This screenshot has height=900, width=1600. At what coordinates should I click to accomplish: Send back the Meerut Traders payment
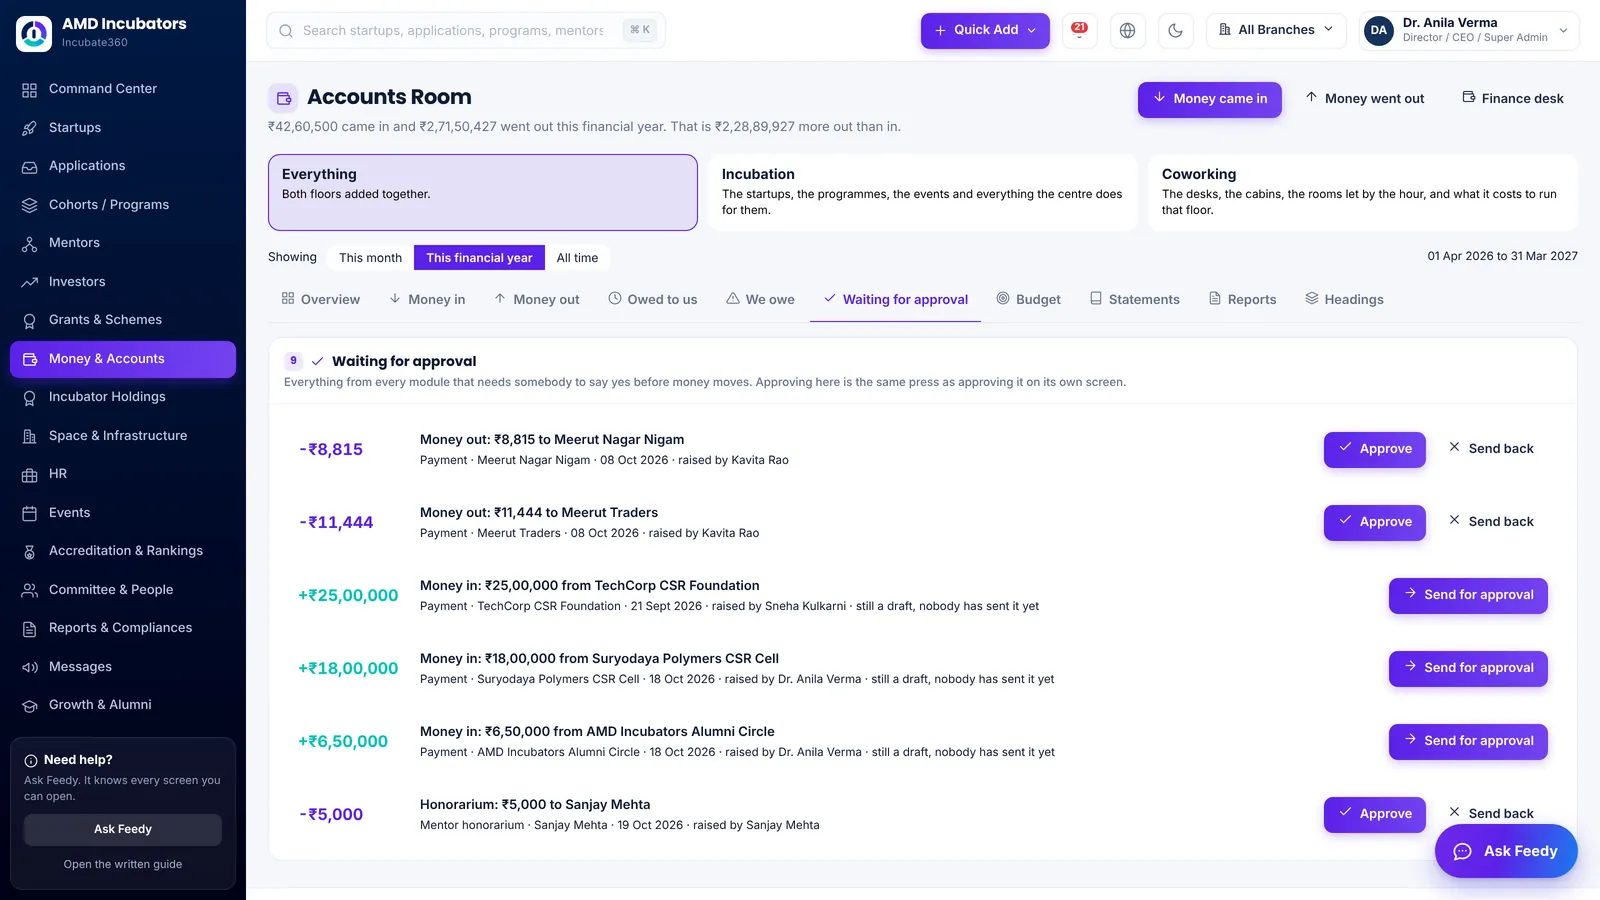click(1491, 522)
